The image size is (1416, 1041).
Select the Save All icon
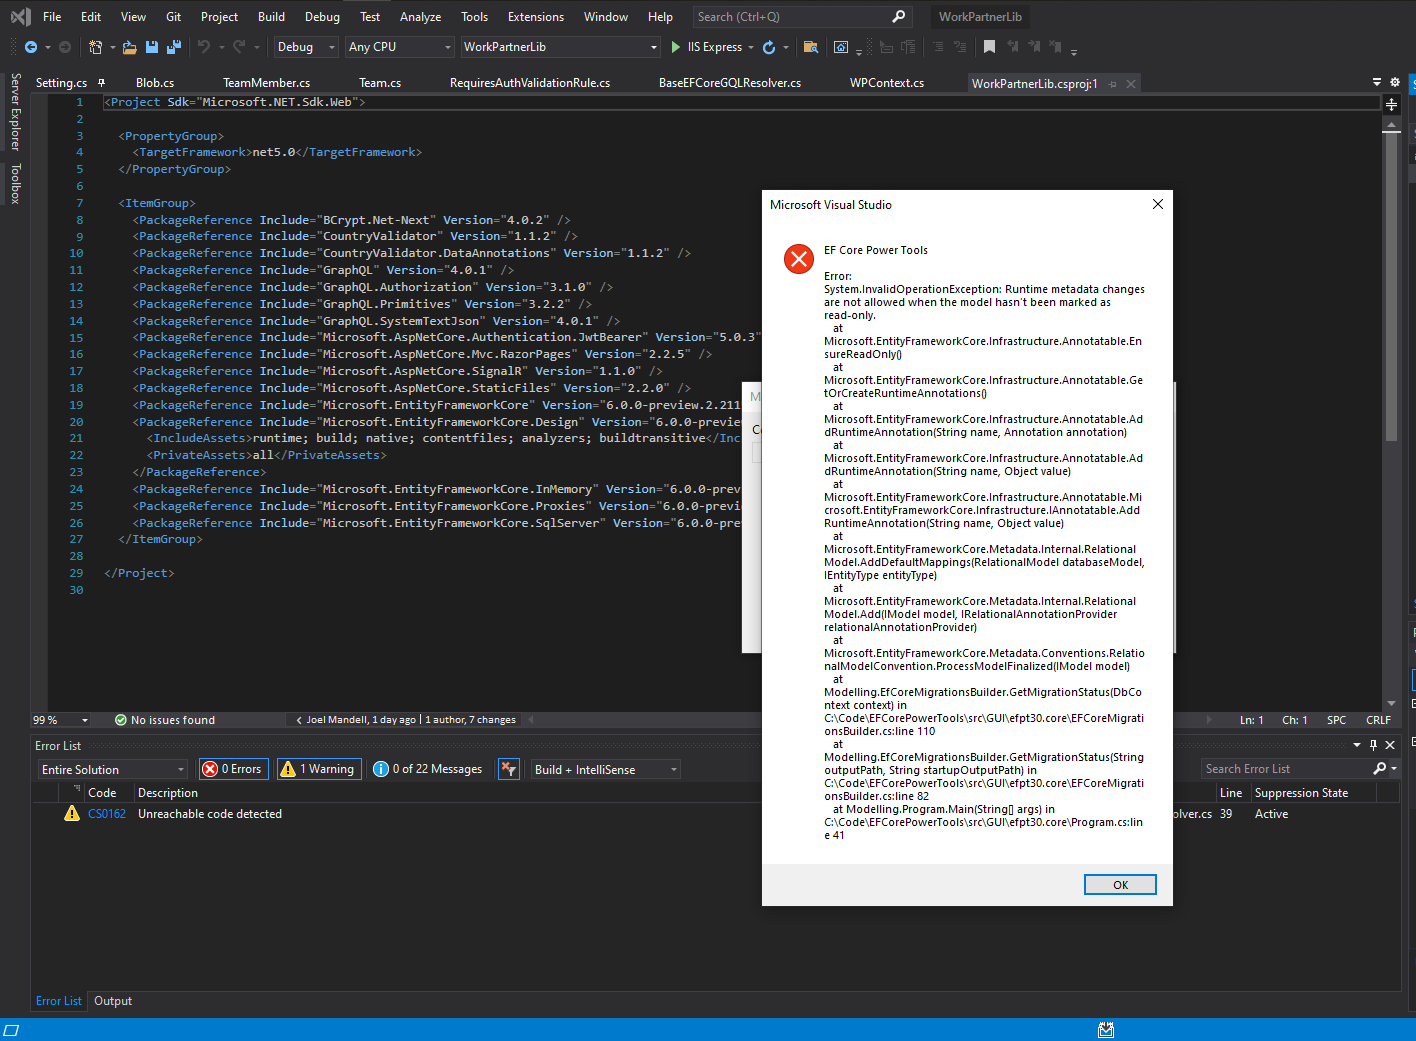coord(172,47)
